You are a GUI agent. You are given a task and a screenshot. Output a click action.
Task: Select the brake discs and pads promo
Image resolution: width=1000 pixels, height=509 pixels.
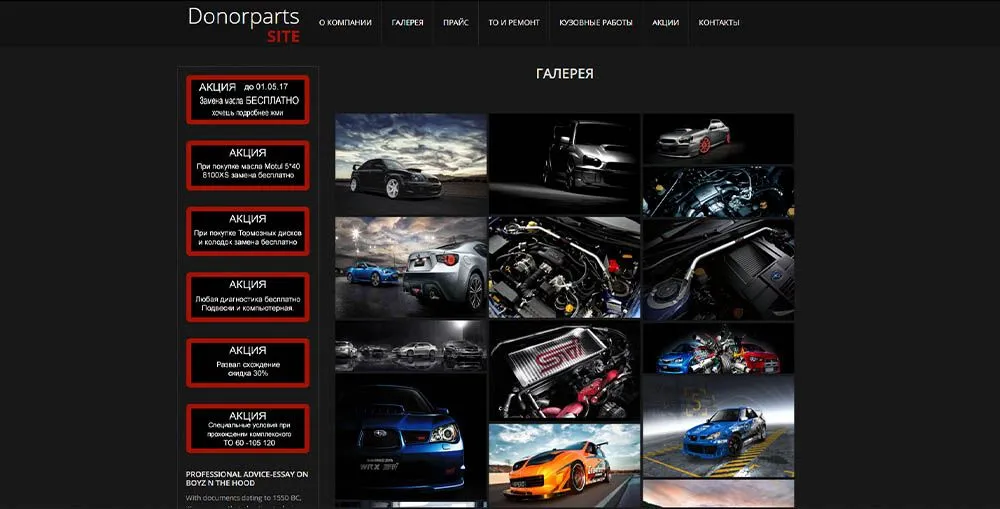(x=247, y=231)
